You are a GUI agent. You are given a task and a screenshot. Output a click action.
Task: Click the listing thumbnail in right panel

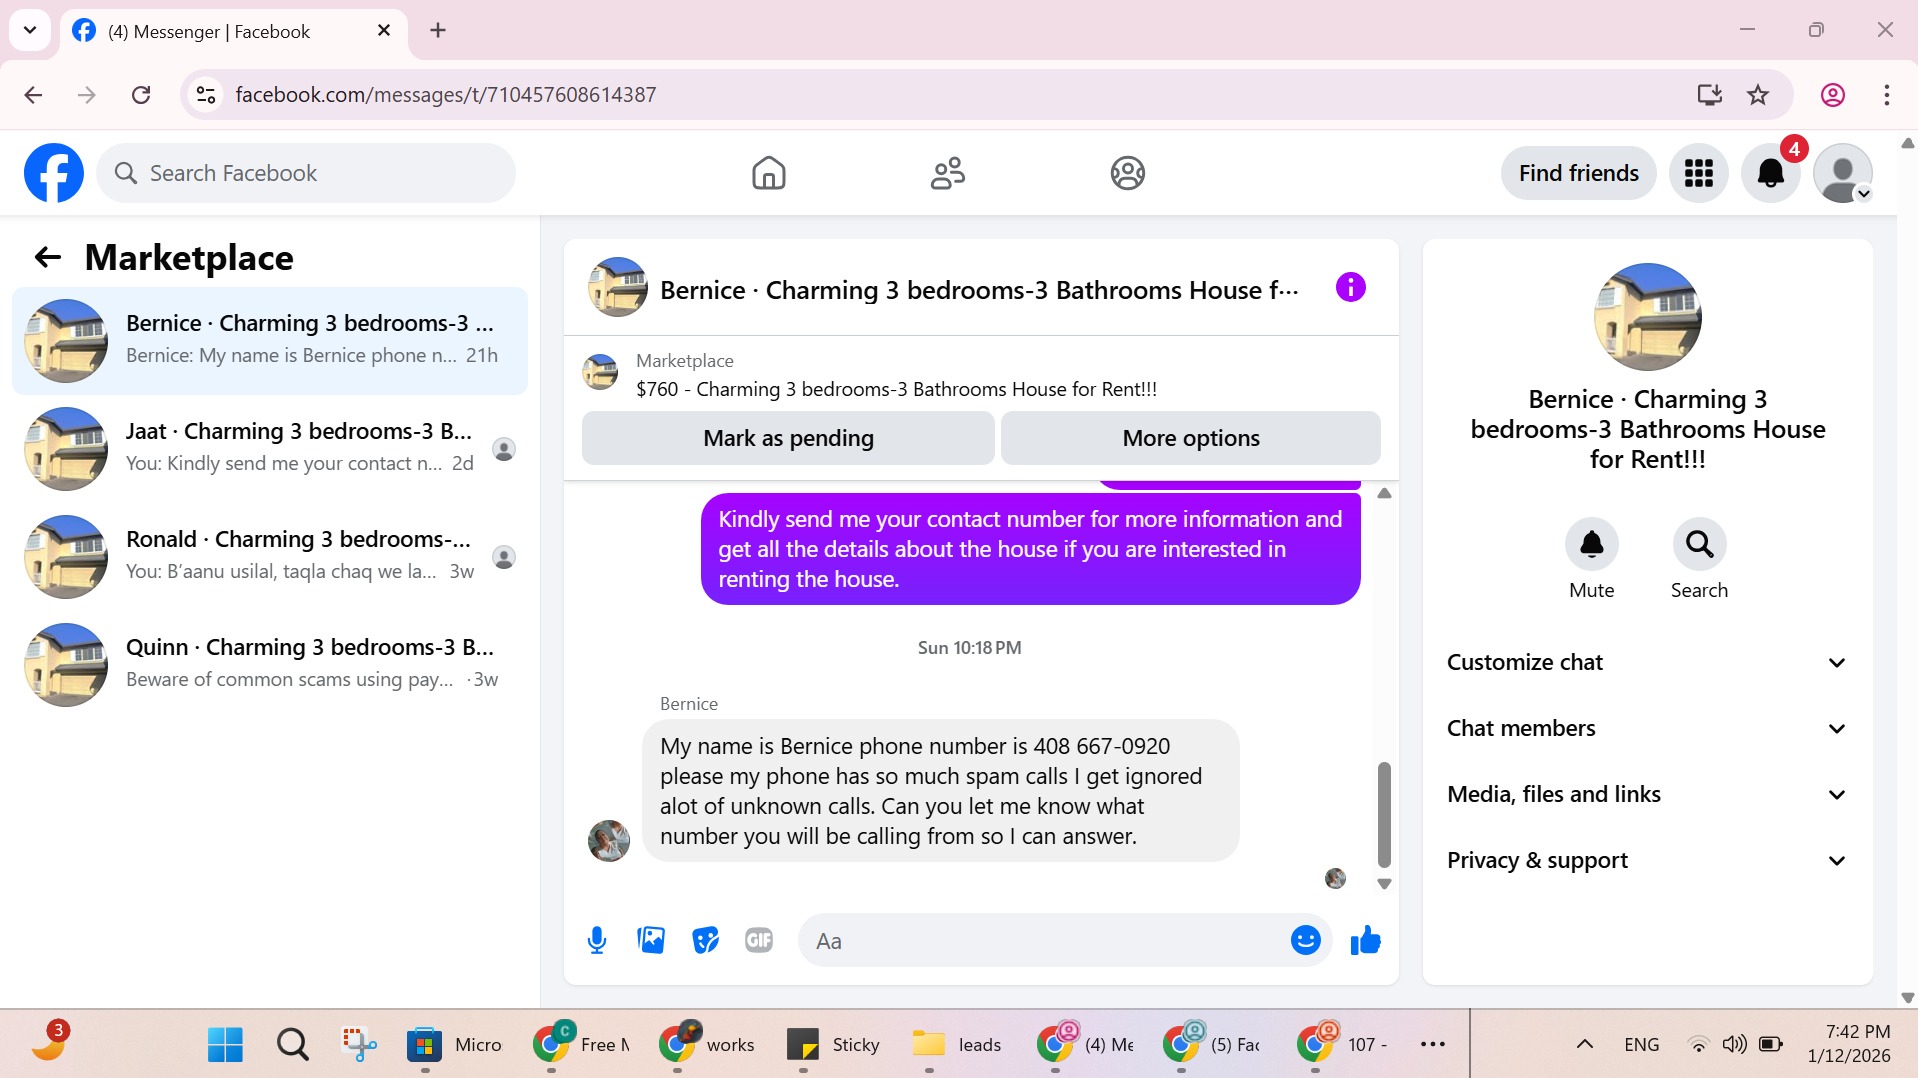(x=1647, y=317)
